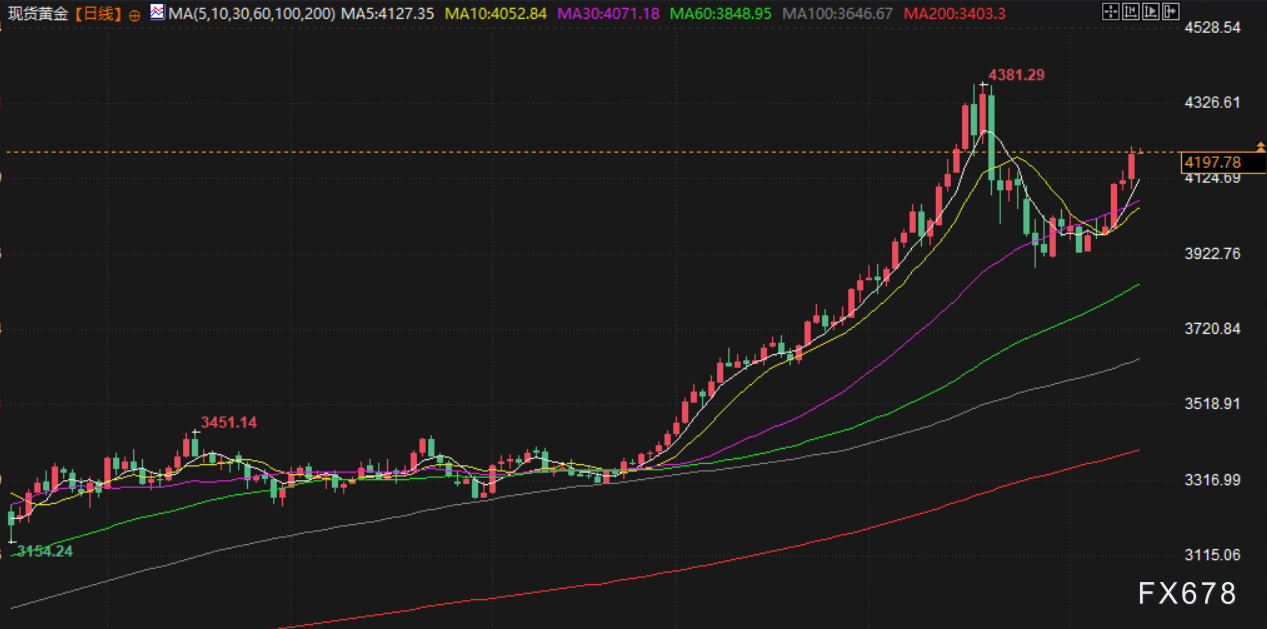Click the 3154.24 low price label
The height and width of the screenshot is (629, 1267).
[x=42, y=551]
